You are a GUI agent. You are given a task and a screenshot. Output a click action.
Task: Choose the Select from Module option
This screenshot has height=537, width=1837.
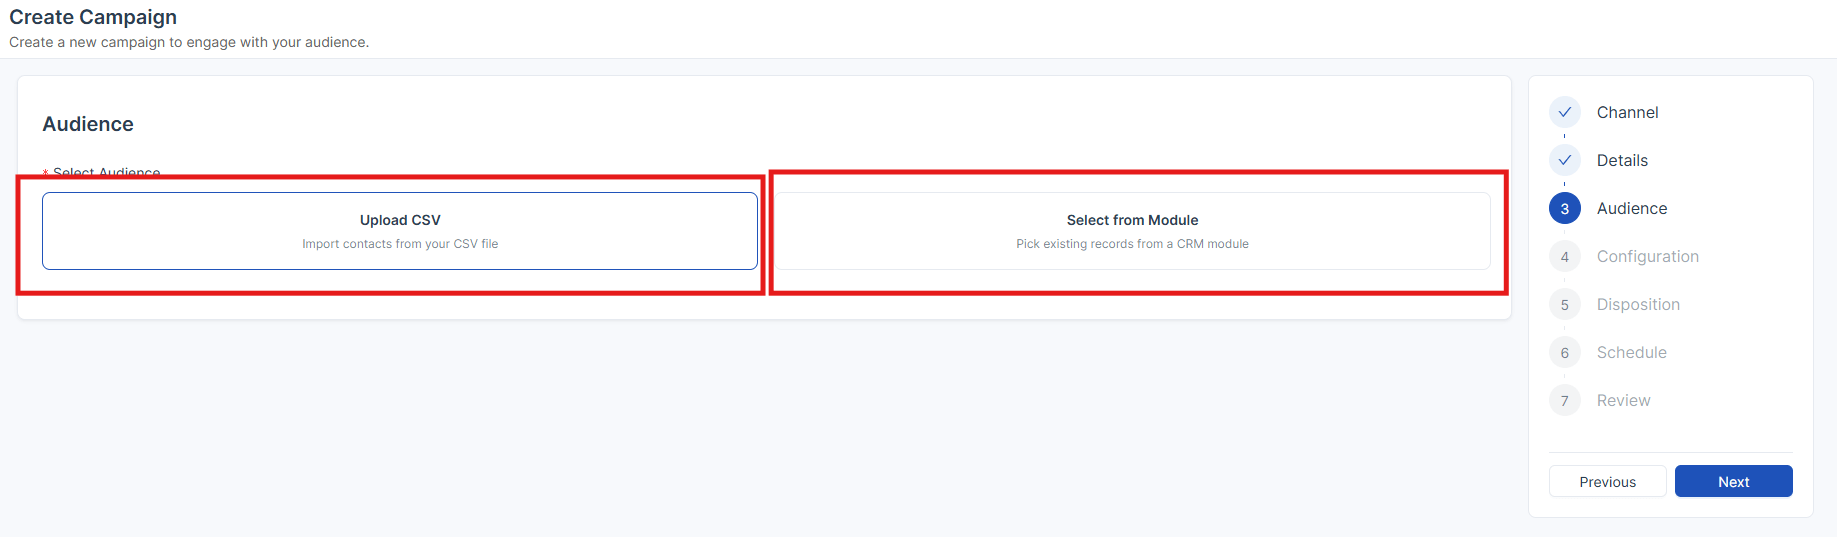pyautogui.click(x=1132, y=231)
